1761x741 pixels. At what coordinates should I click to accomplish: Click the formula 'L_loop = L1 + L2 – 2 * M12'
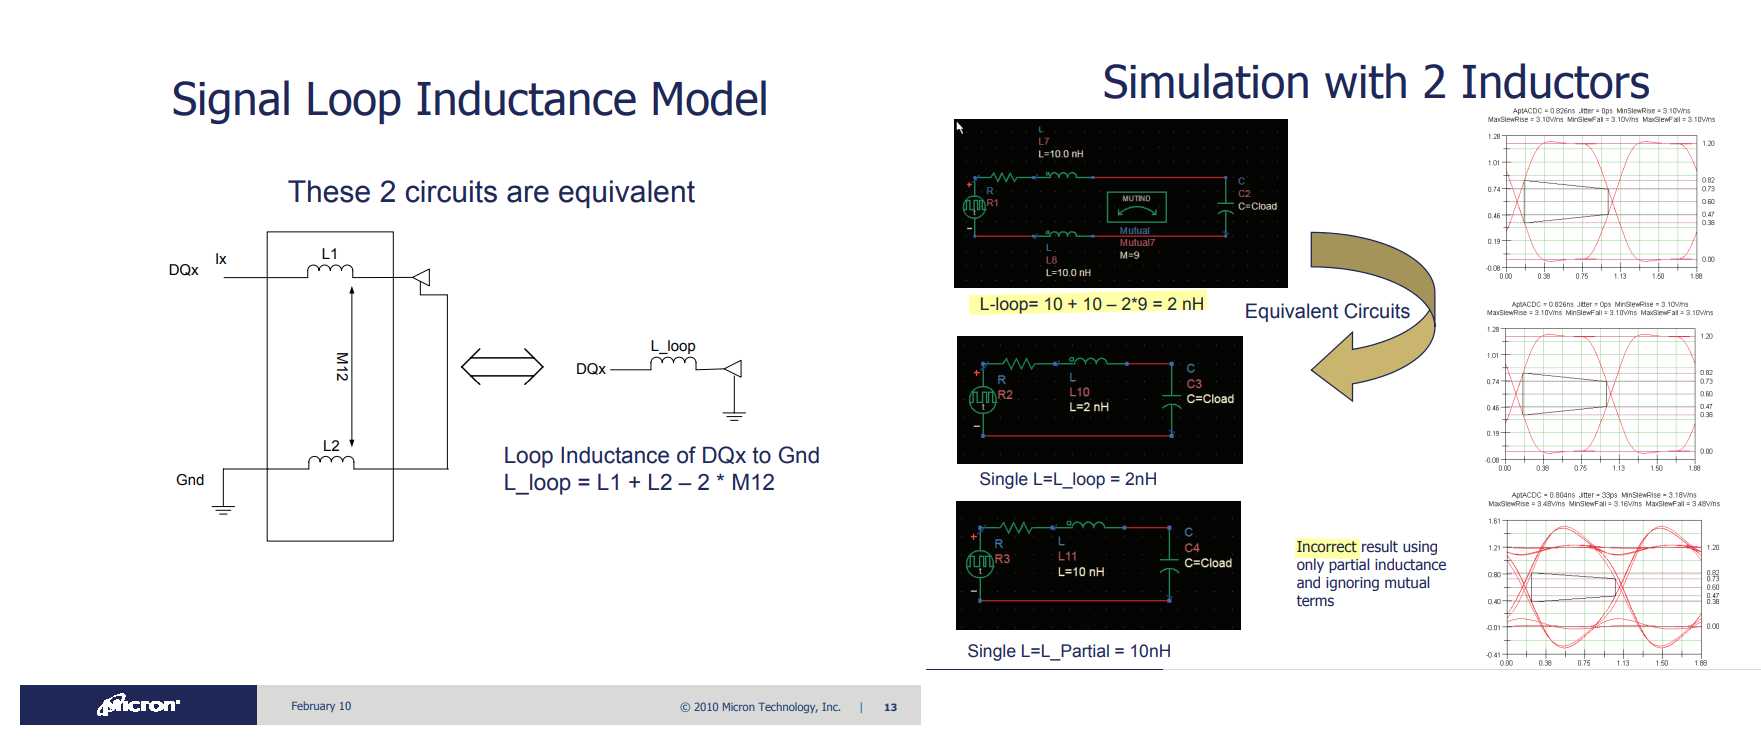(x=639, y=482)
